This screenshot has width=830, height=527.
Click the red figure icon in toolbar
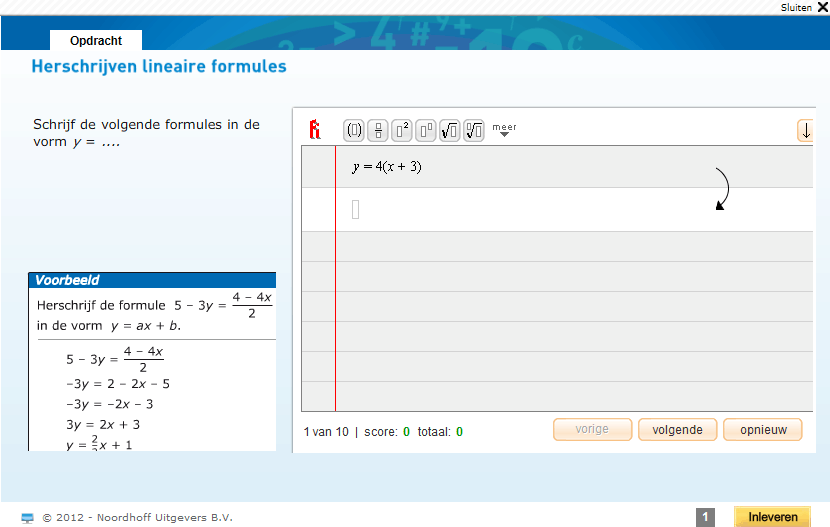[315, 130]
